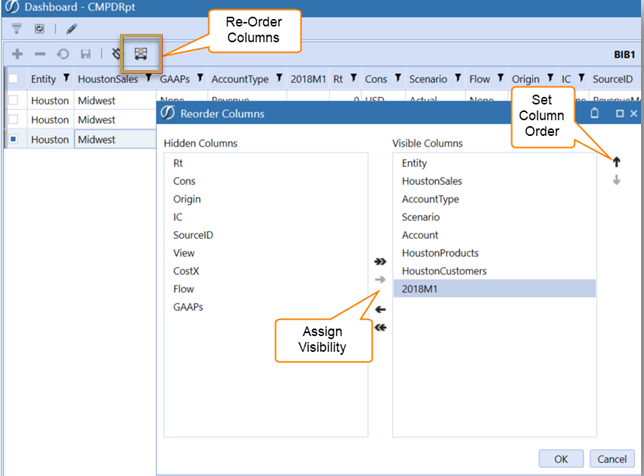644x476 pixels.
Task: Move all columns to Visible with double-right arrow
Action: coord(380,260)
